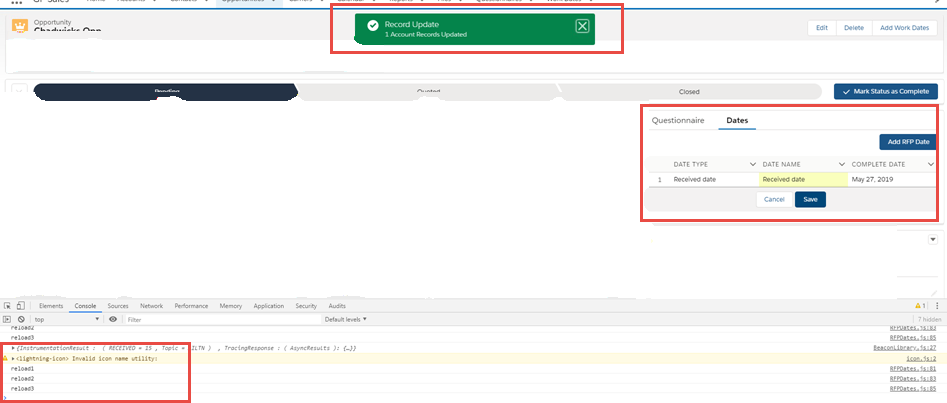This screenshot has height=403, width=947.
Task: Open the Network tab in DevTools
Action: [x=151, y=306]
